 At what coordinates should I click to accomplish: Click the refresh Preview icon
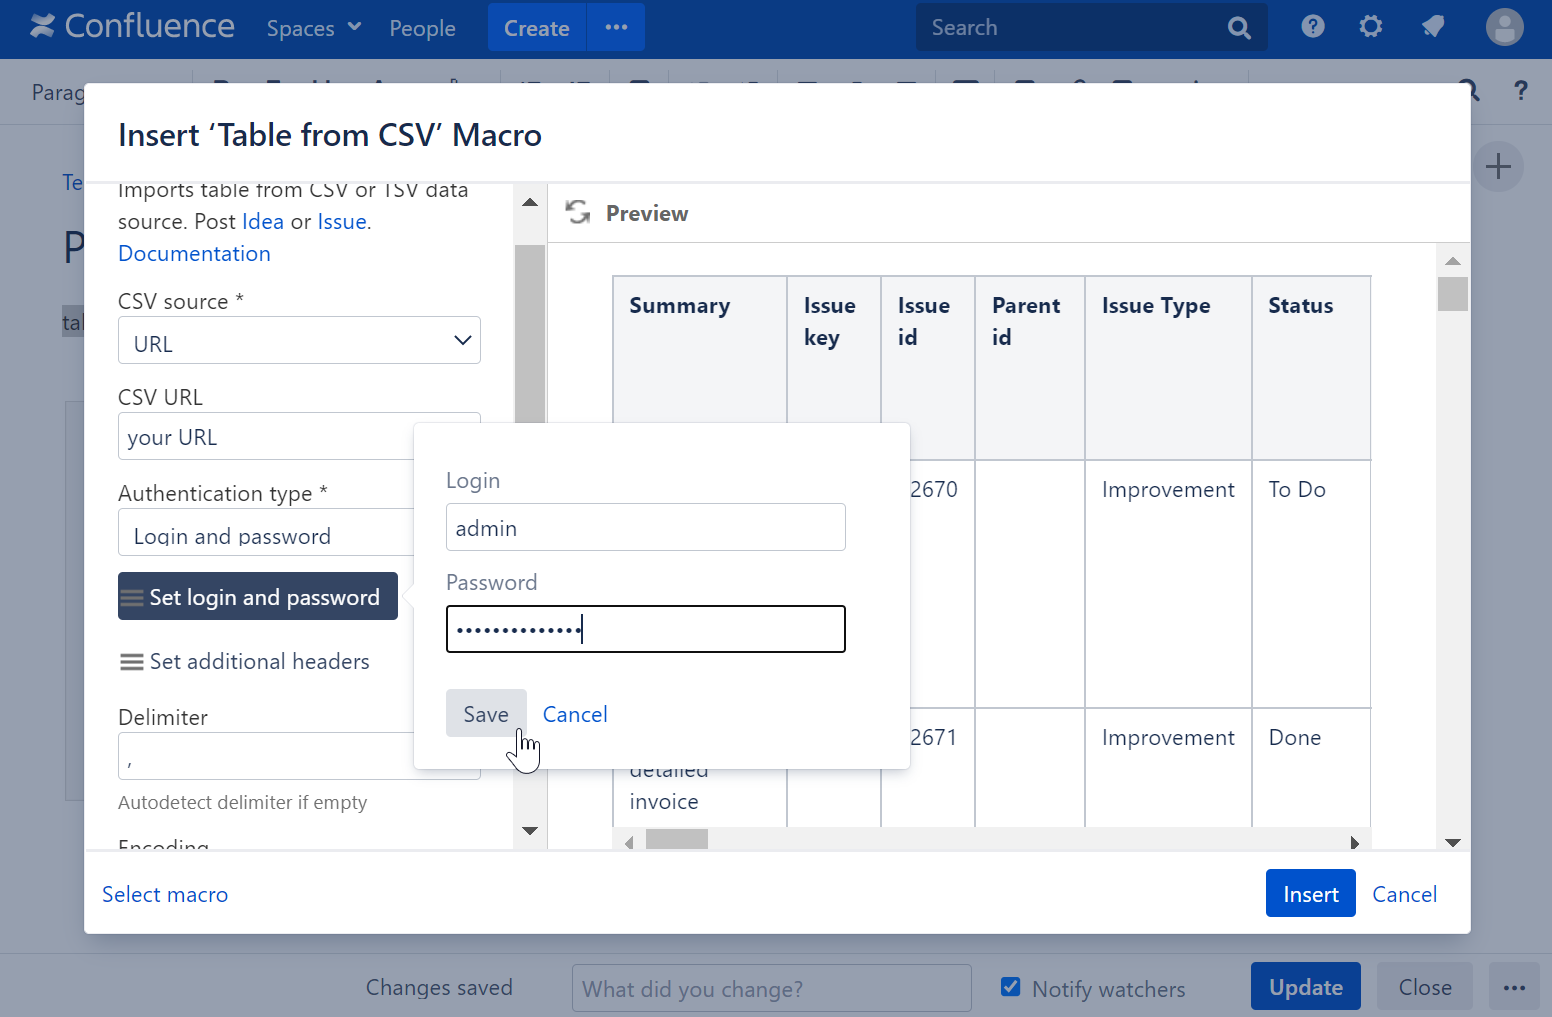578,212
